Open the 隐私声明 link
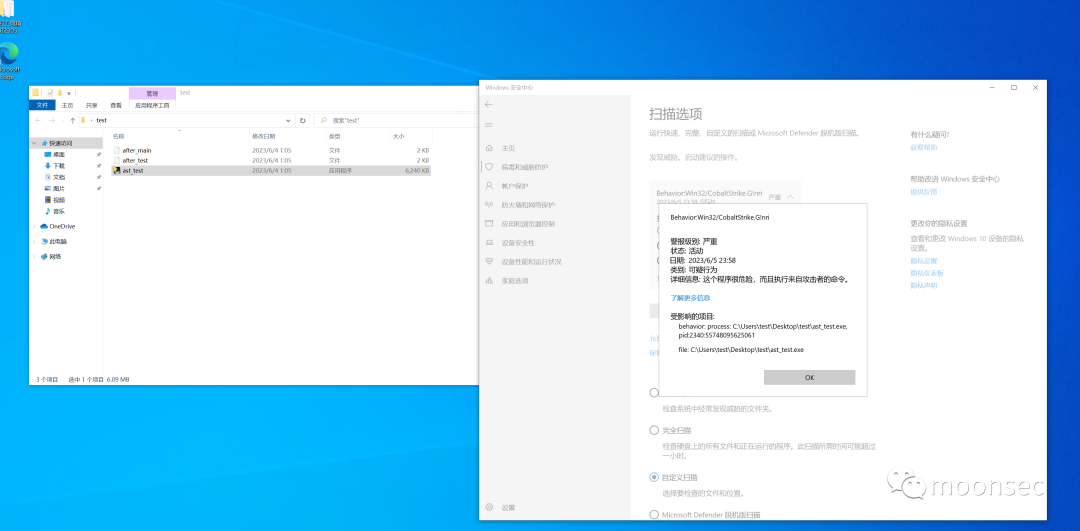The height and width of the screenshot is (531, 1080). [x=924, y=285]
